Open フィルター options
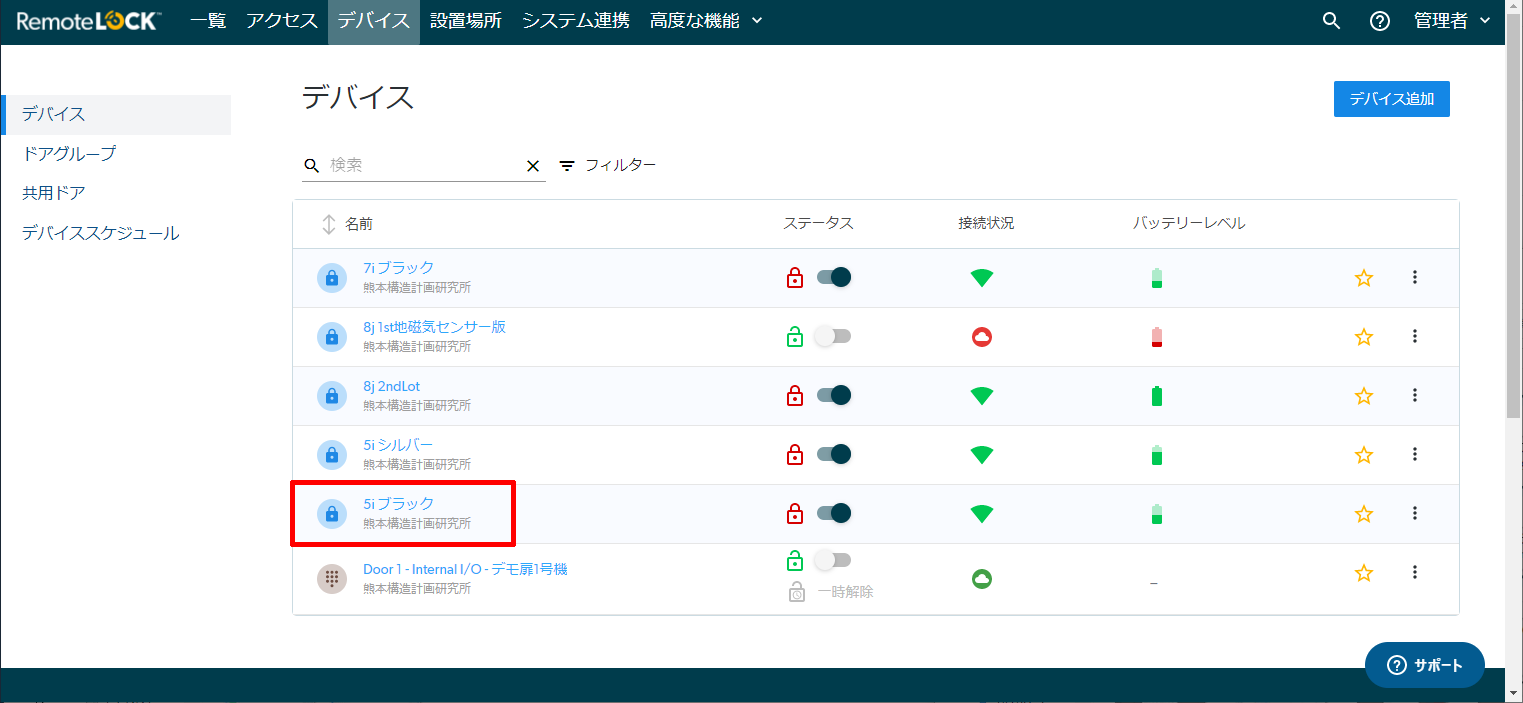The width and height of the screenshot is (1523, 703). tap(608, 165)
